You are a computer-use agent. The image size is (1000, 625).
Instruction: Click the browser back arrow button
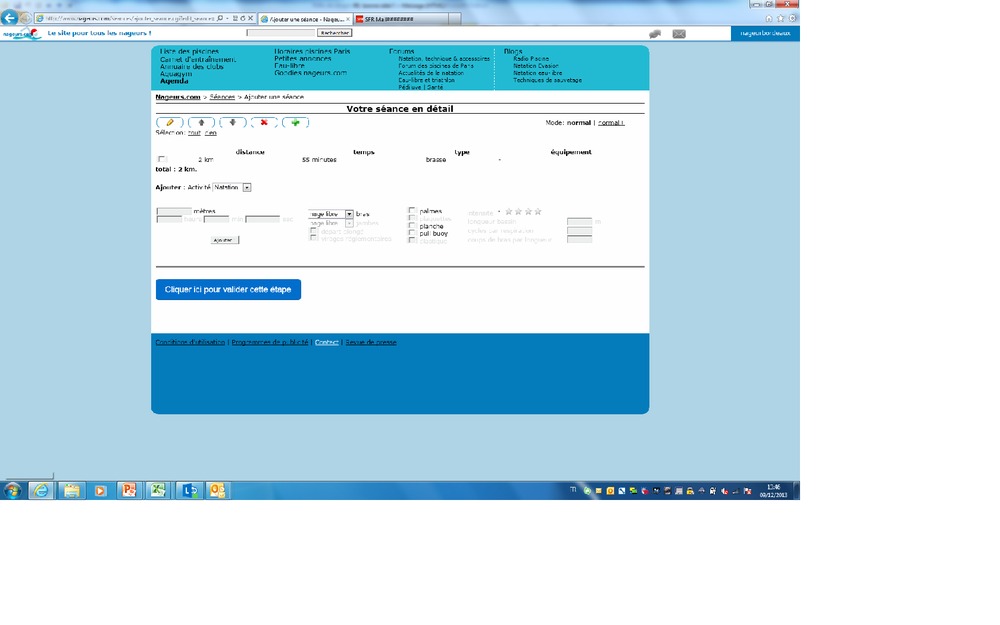[10, 18]
